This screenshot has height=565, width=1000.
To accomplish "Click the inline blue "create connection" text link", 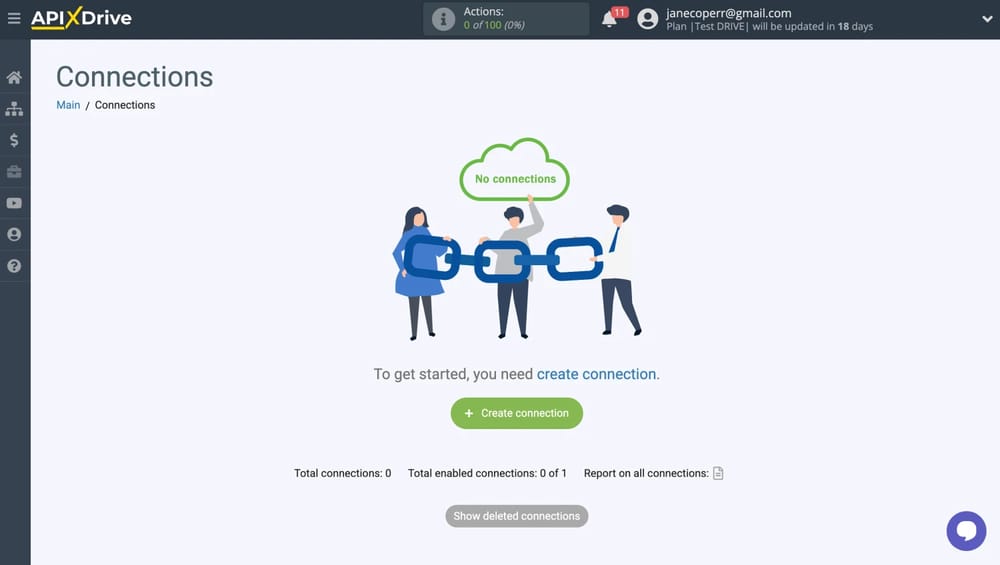I will (596, 374).
